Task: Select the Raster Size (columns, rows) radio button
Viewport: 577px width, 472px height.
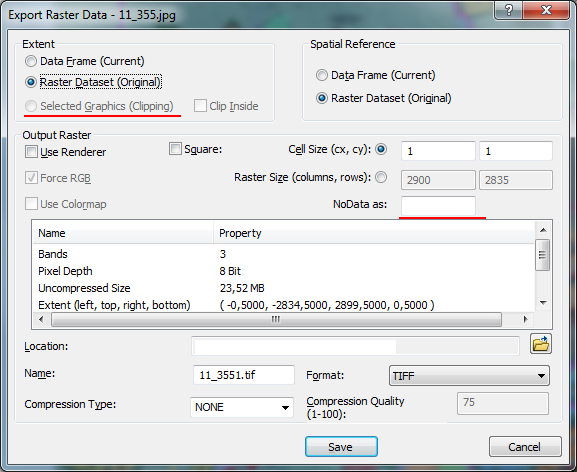Action: coord(381,177)
